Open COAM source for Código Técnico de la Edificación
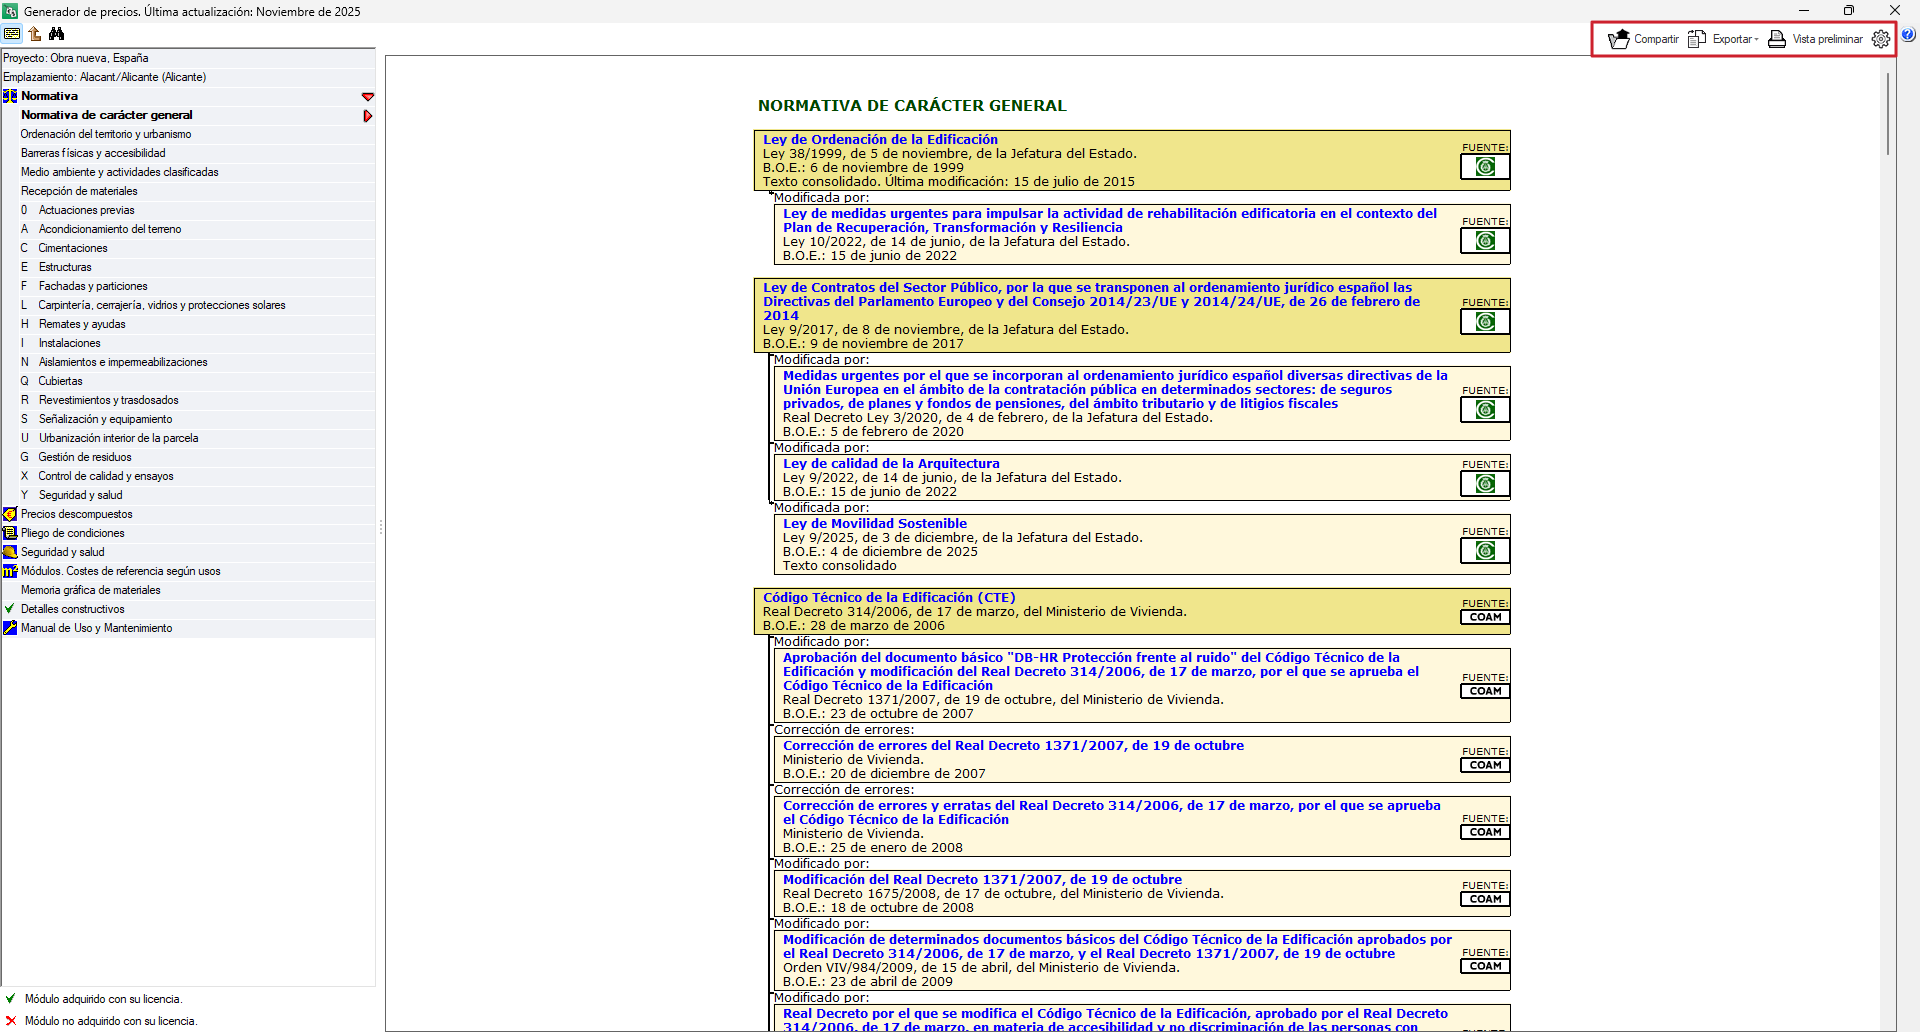This screenshot has width=1920, height=1032. pyautogui.click(x=1485, y=617)
